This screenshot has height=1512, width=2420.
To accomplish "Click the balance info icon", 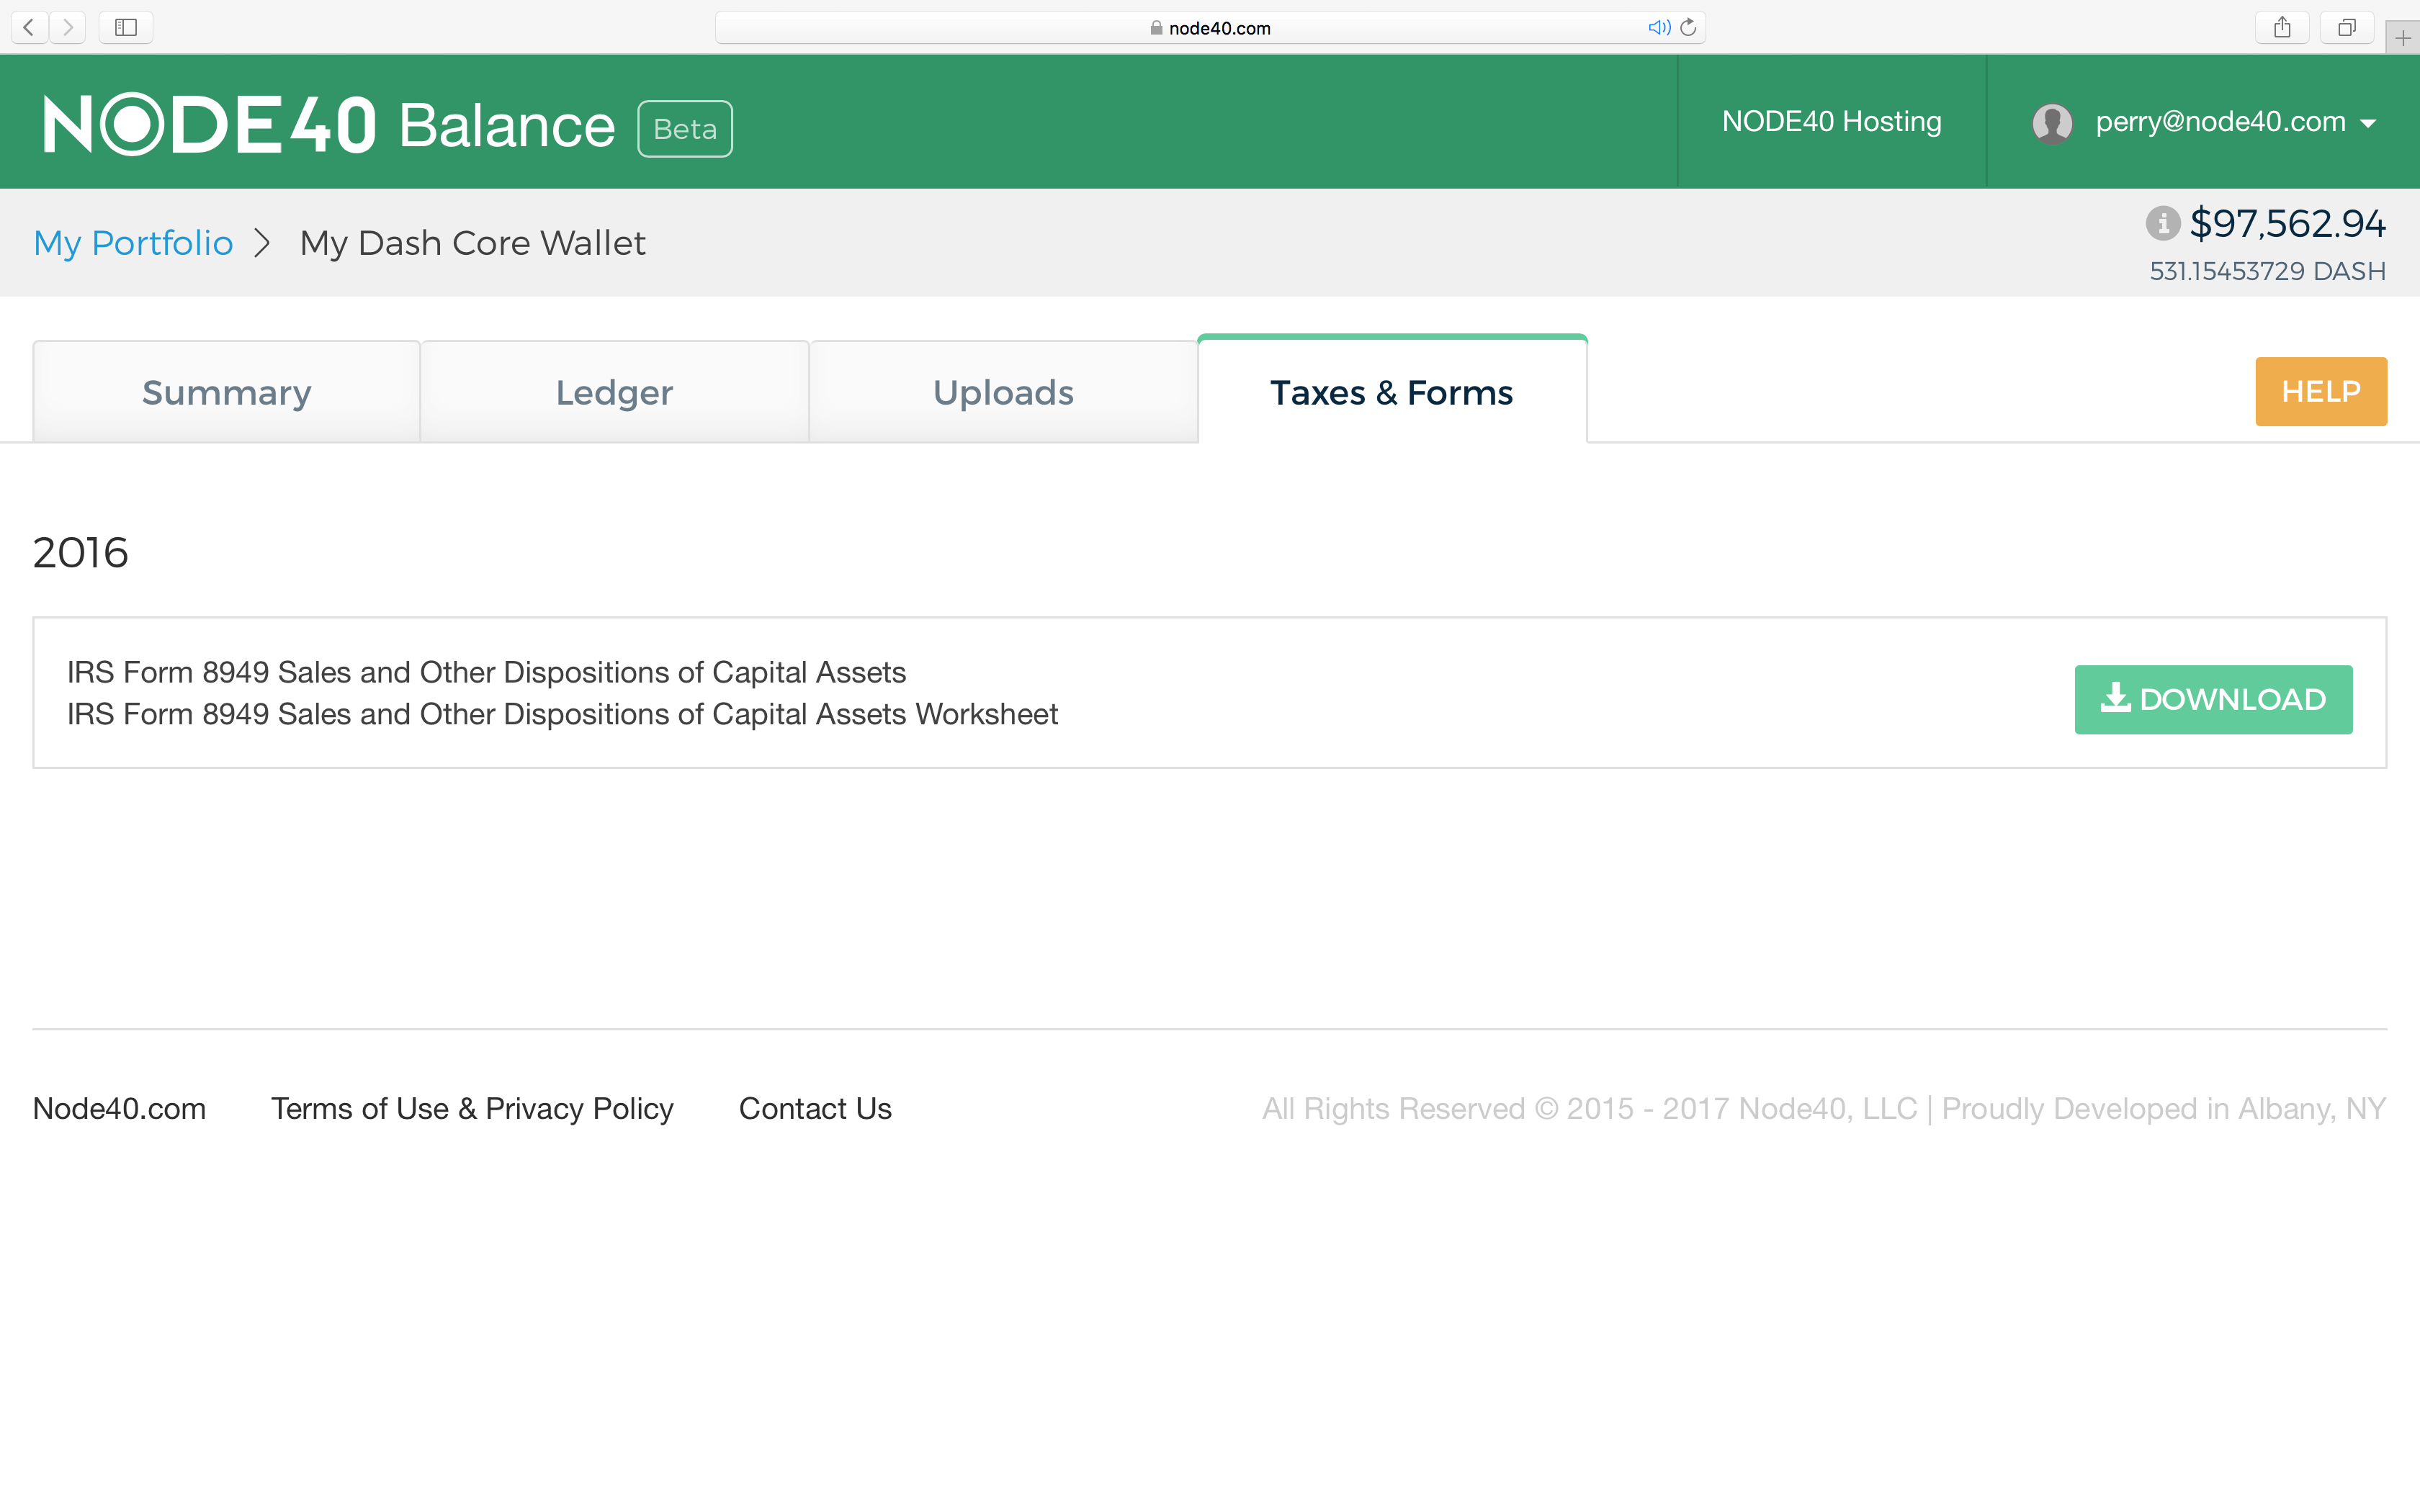I will [x=2162, y=222].
